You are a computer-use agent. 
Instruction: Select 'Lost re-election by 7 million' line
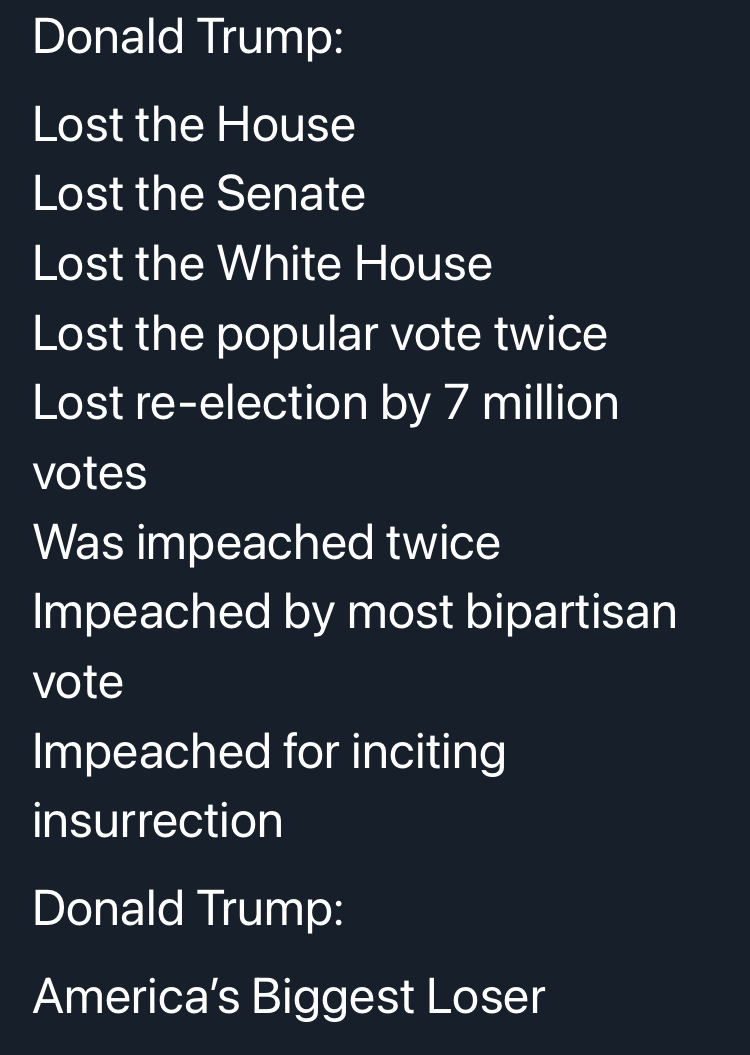[326, 404]
